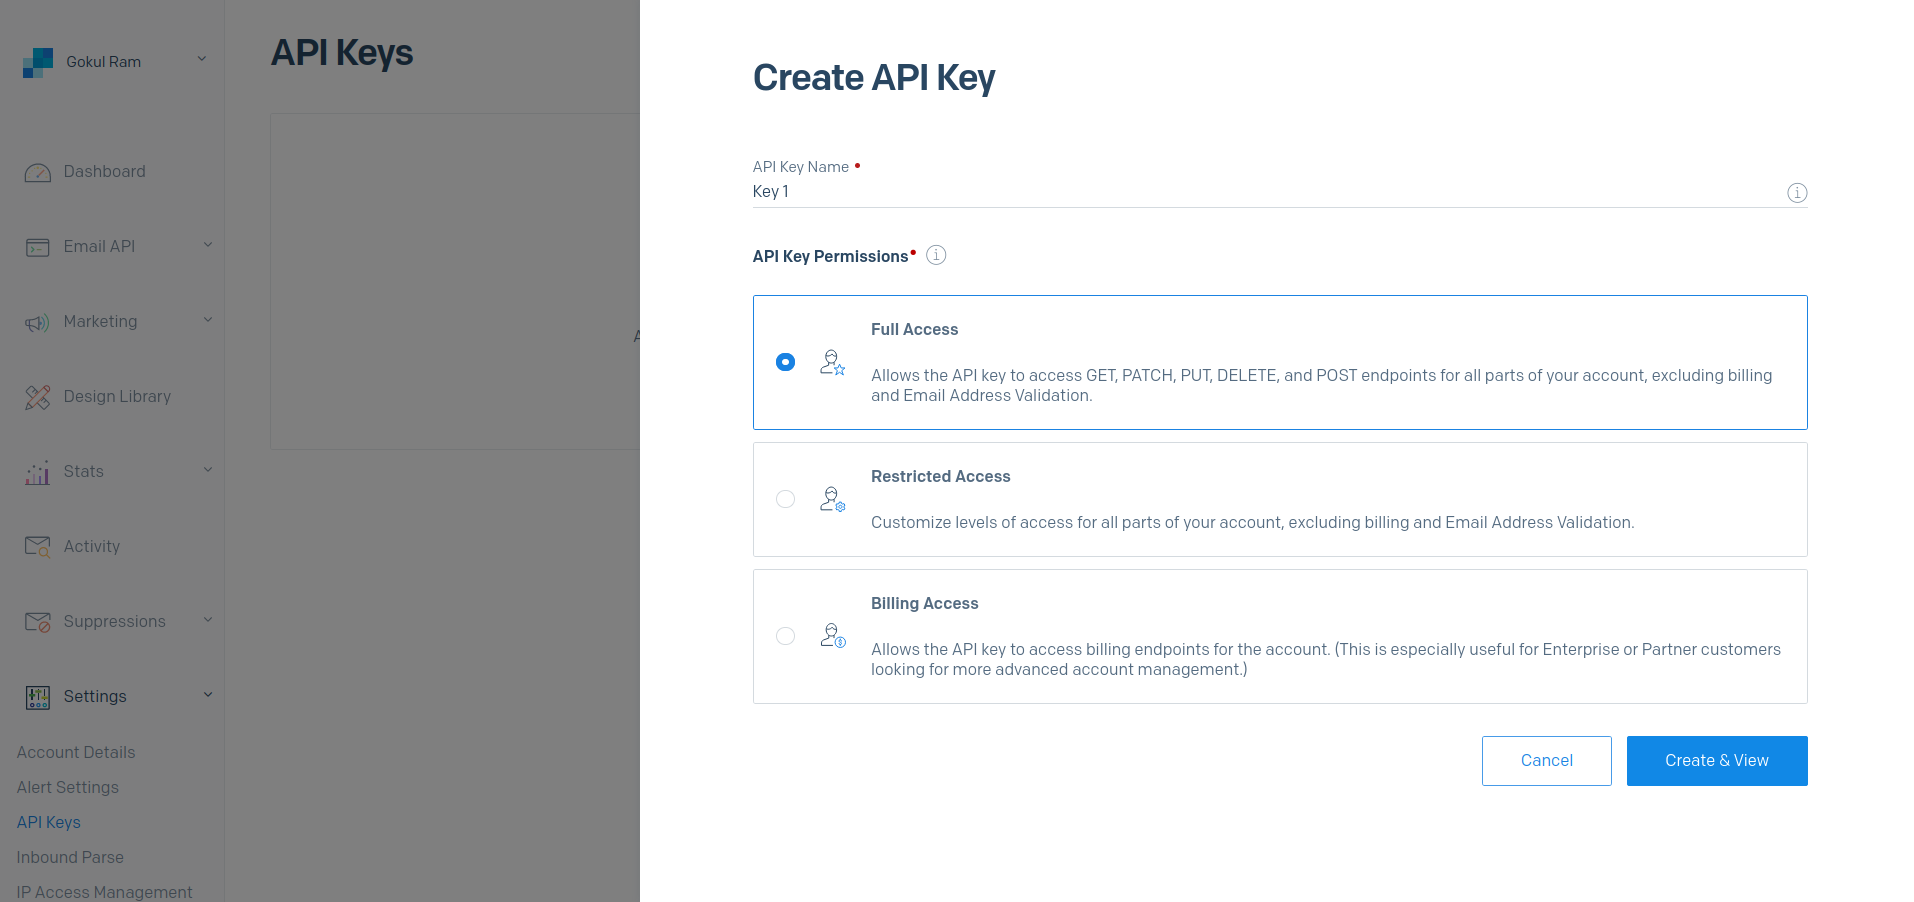Click the Activity envelope icon
The height and width of the screenshot is (902, 1914).
[x=38, y=547]
